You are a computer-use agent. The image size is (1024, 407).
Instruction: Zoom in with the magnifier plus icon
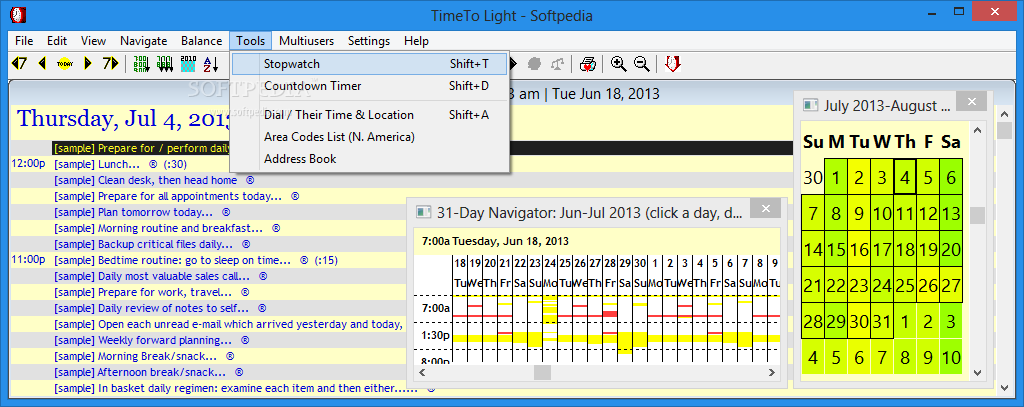click(x=618, y=63)
